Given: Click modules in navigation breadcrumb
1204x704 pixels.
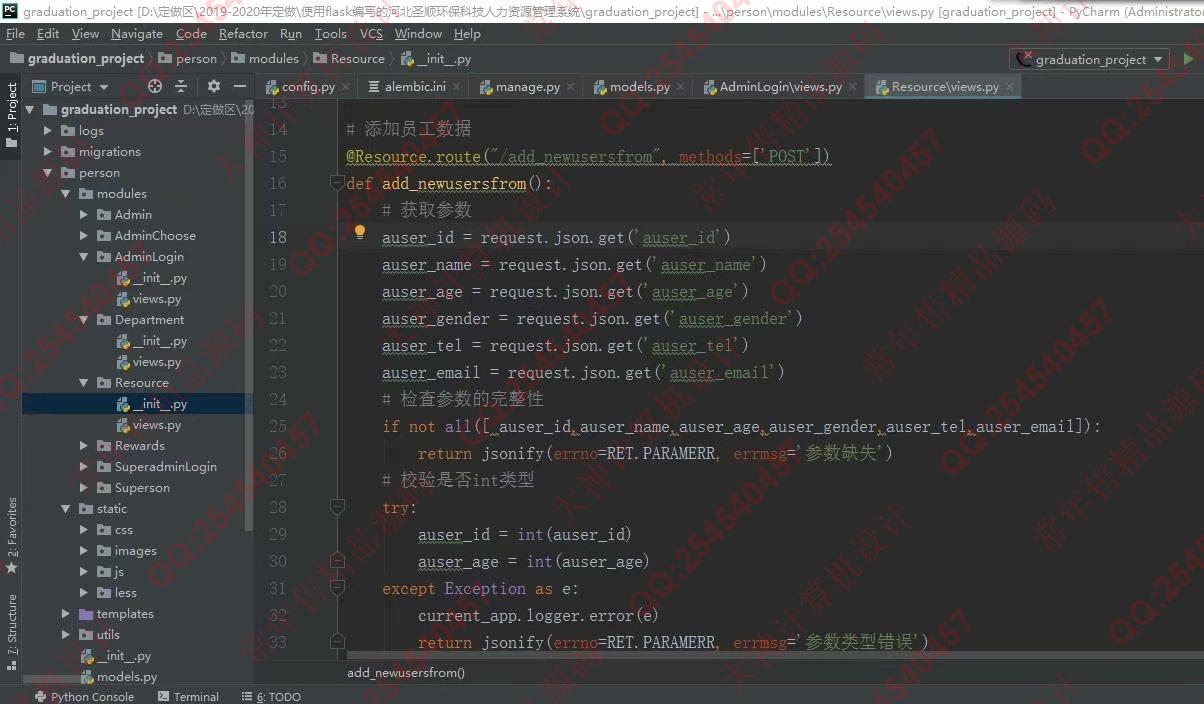Looking at the screenshot, I should (265, 59).
